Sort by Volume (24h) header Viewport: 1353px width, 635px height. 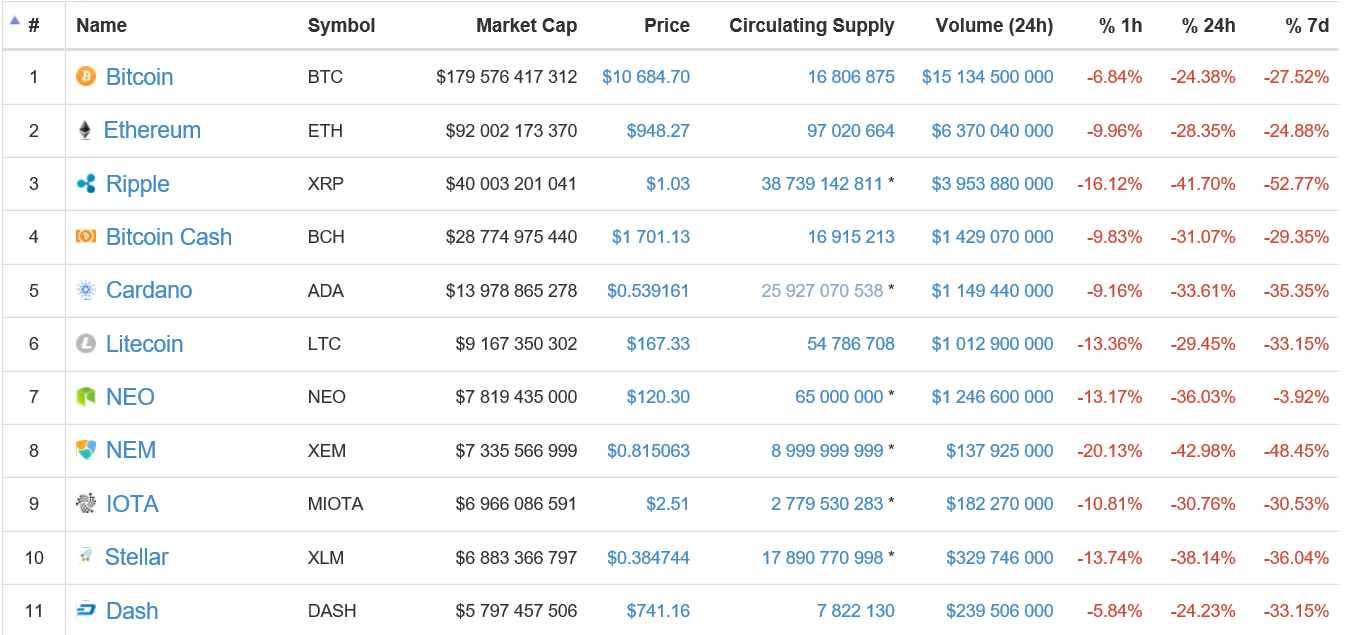point(994,26)
